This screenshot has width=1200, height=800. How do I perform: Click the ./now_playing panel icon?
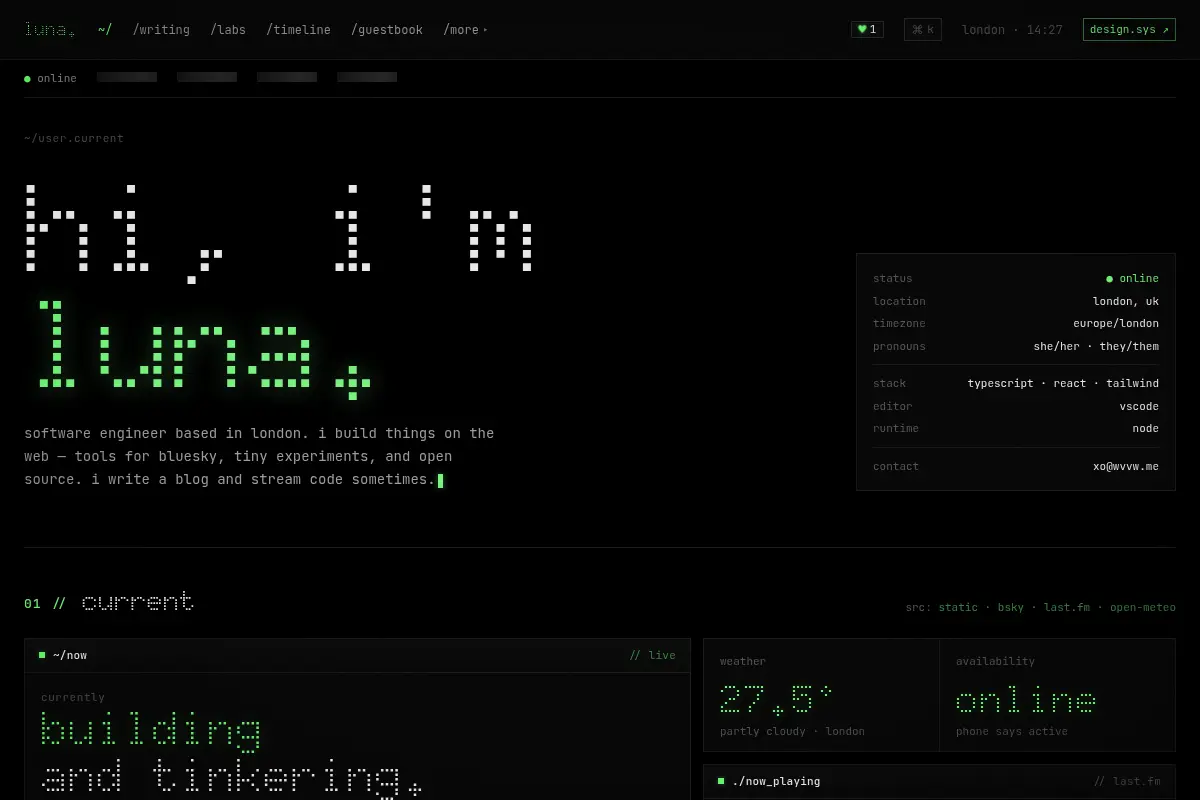point(721,781)
